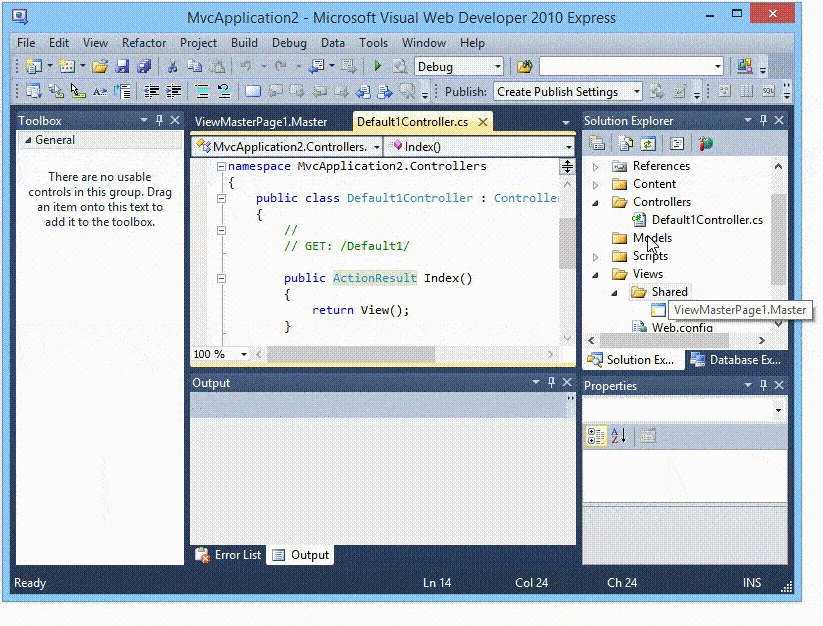Cut the selection with the scissors icon
The height and width of the screenshot is (626, 823).
pos(172,67)
